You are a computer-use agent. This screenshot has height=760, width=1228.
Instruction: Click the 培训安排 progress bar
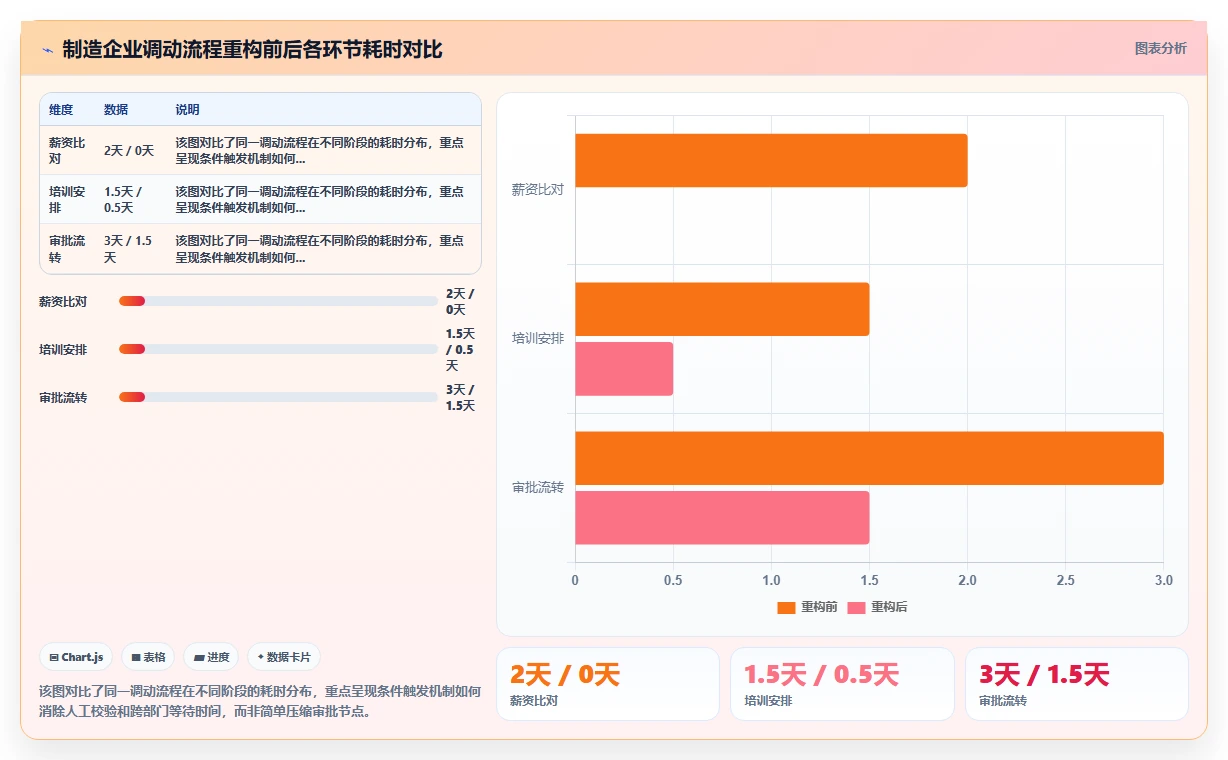click(x=278, y=349)
